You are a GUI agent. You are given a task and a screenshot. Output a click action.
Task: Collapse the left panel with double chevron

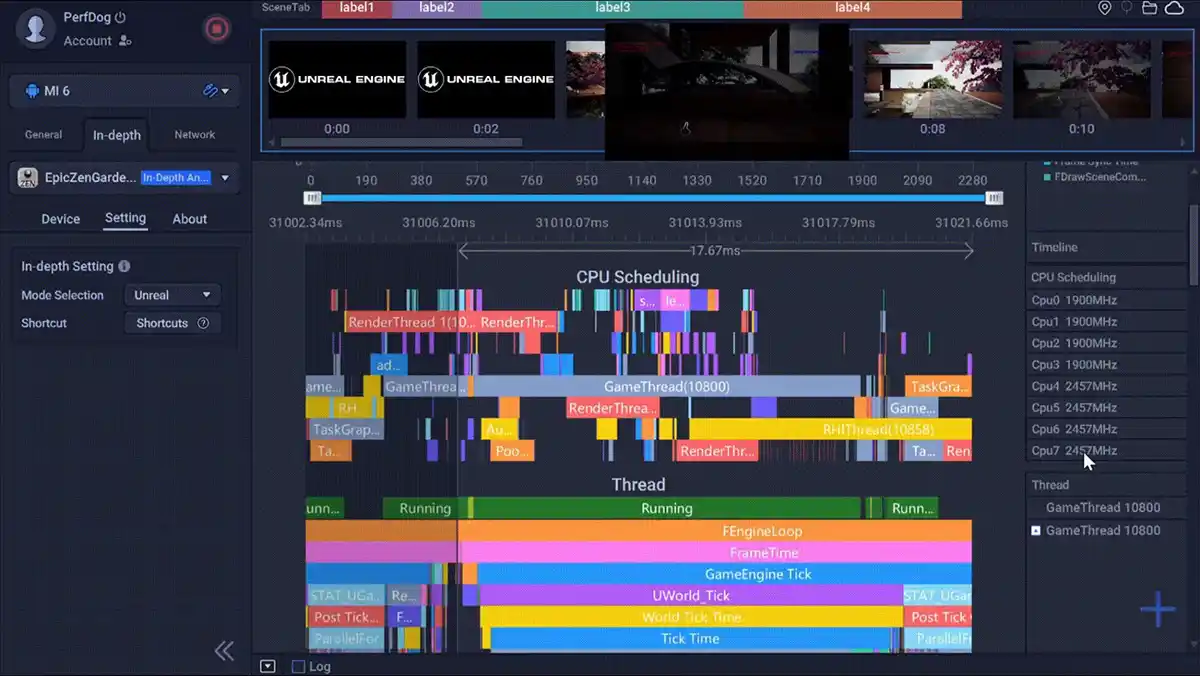(224, 651)
